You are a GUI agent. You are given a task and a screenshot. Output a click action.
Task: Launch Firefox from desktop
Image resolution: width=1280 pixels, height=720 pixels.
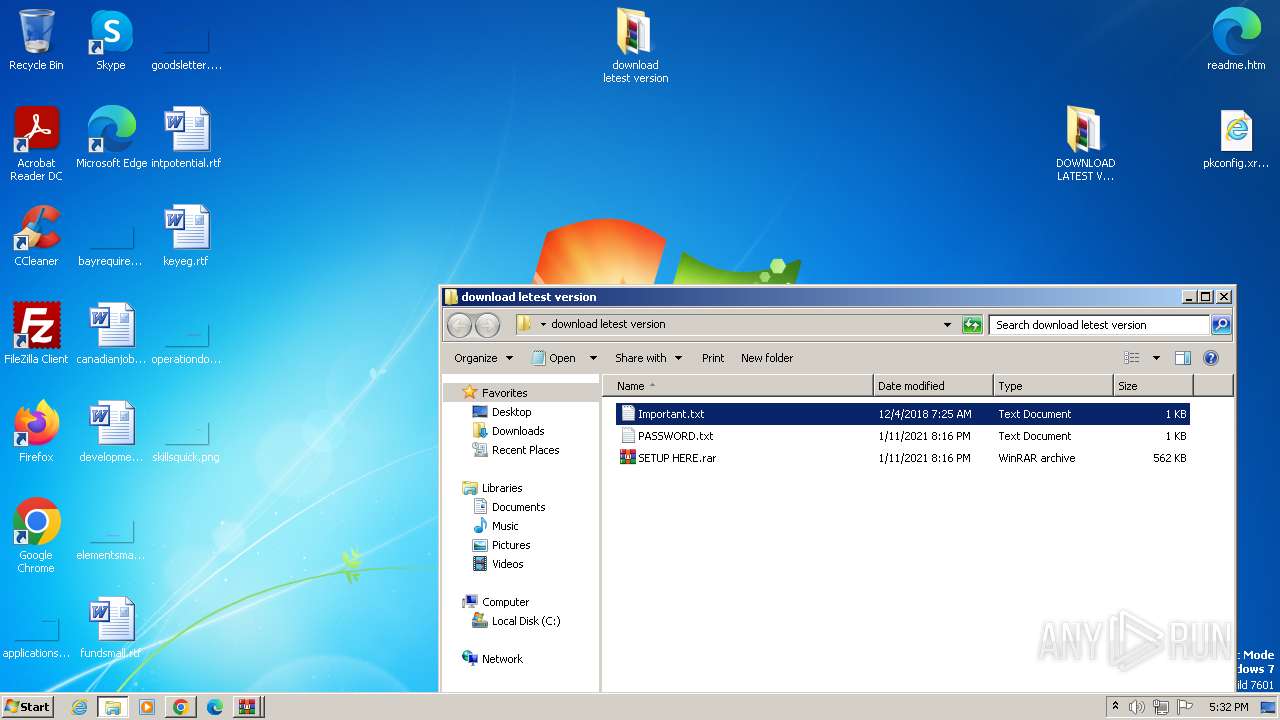(x=36, y=431)
